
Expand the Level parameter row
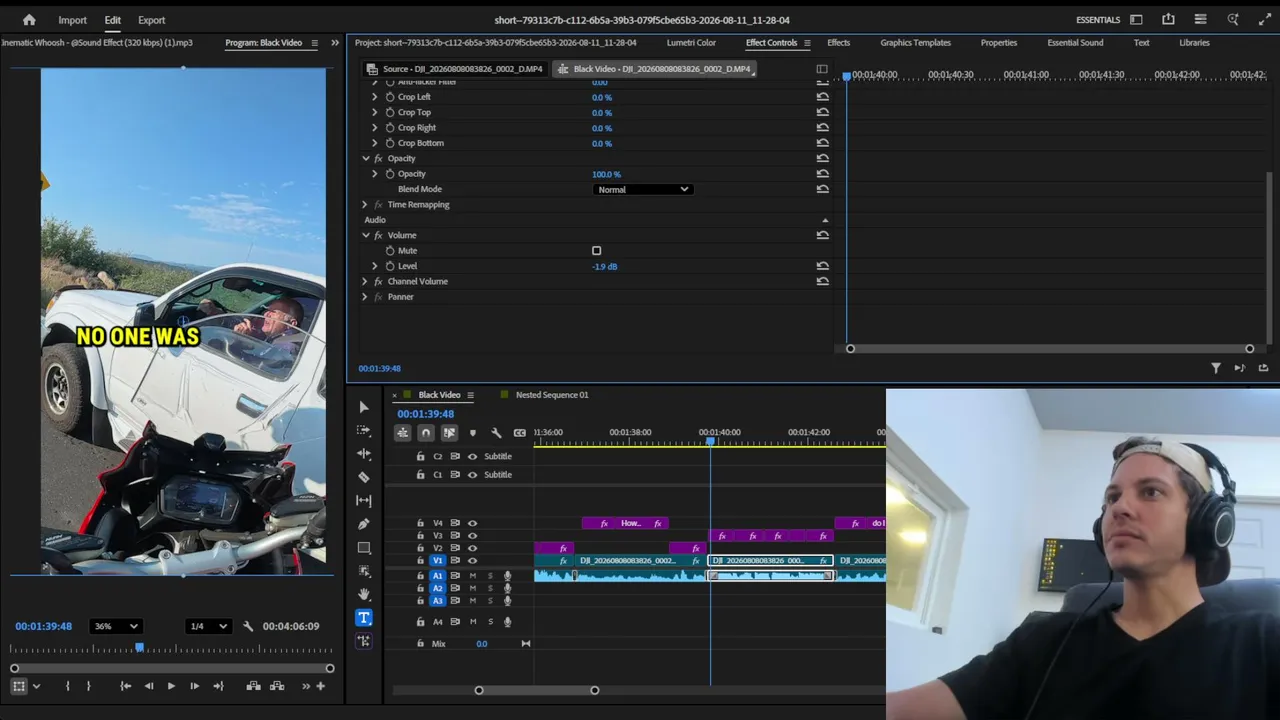(x=375, y=266)
